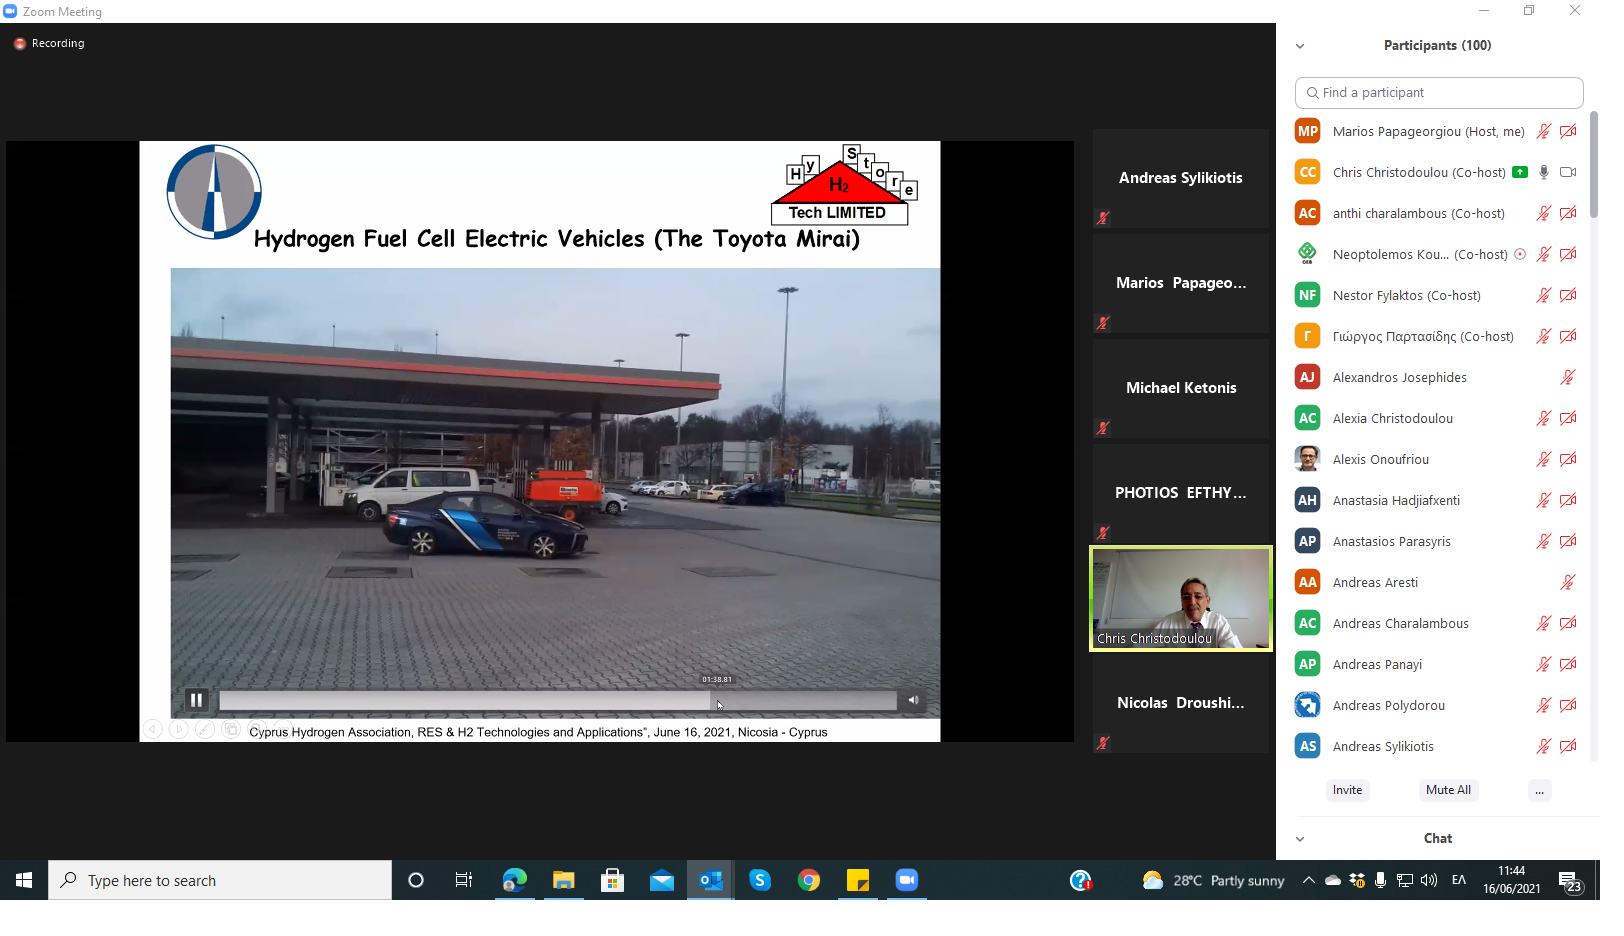Viewport: 1624px width, 936px height.
Task: Open the participants more options button
Action: click(x=1540, y=790)
